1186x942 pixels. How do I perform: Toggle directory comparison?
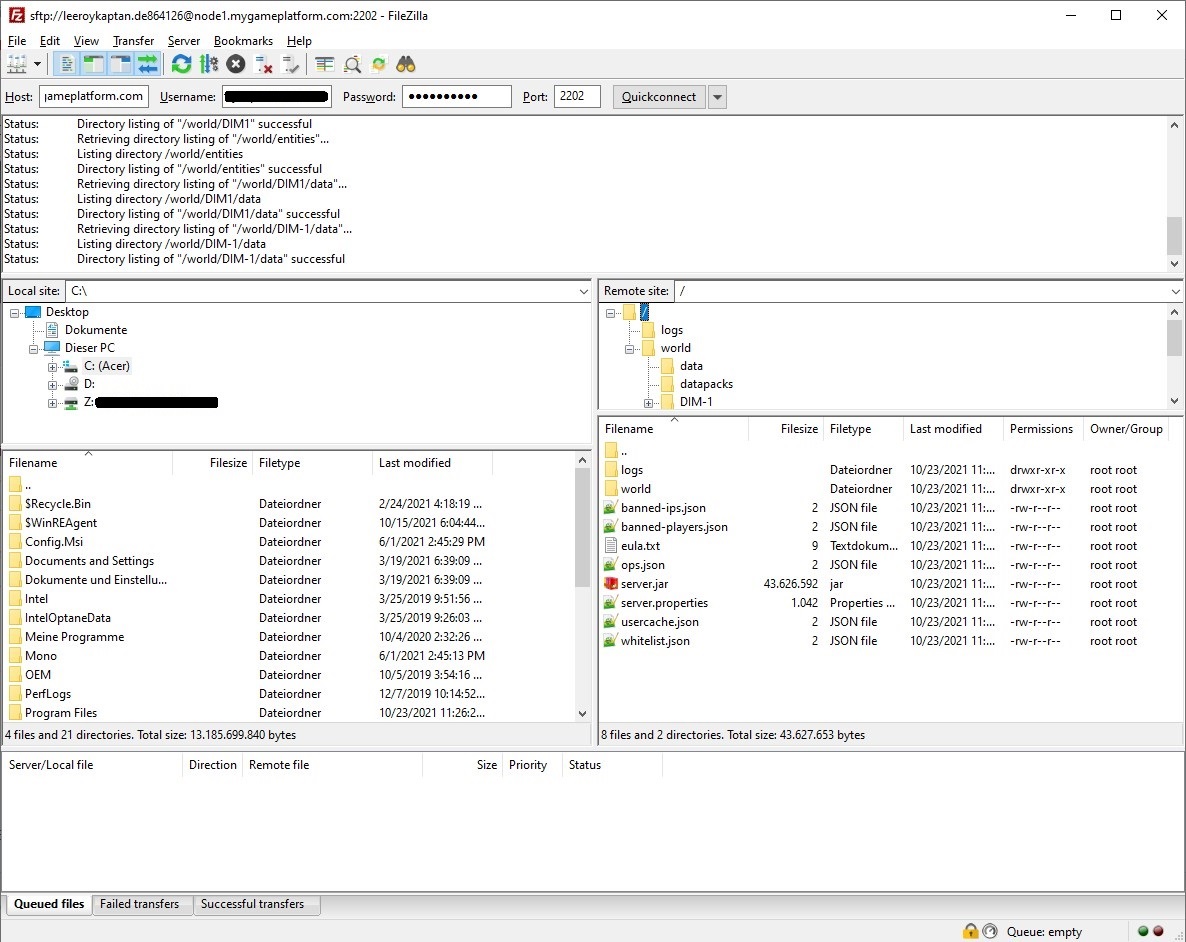point(352,64)
